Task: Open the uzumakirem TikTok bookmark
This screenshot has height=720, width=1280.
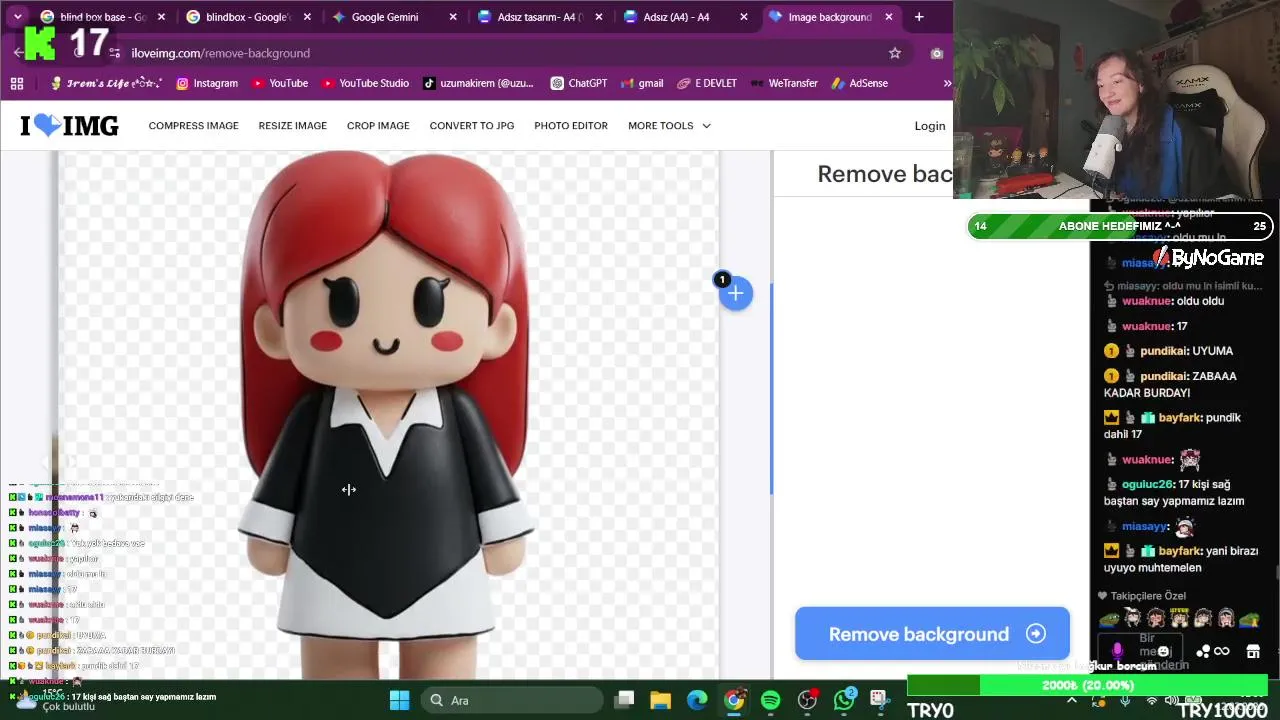Action: coord(478,83)
